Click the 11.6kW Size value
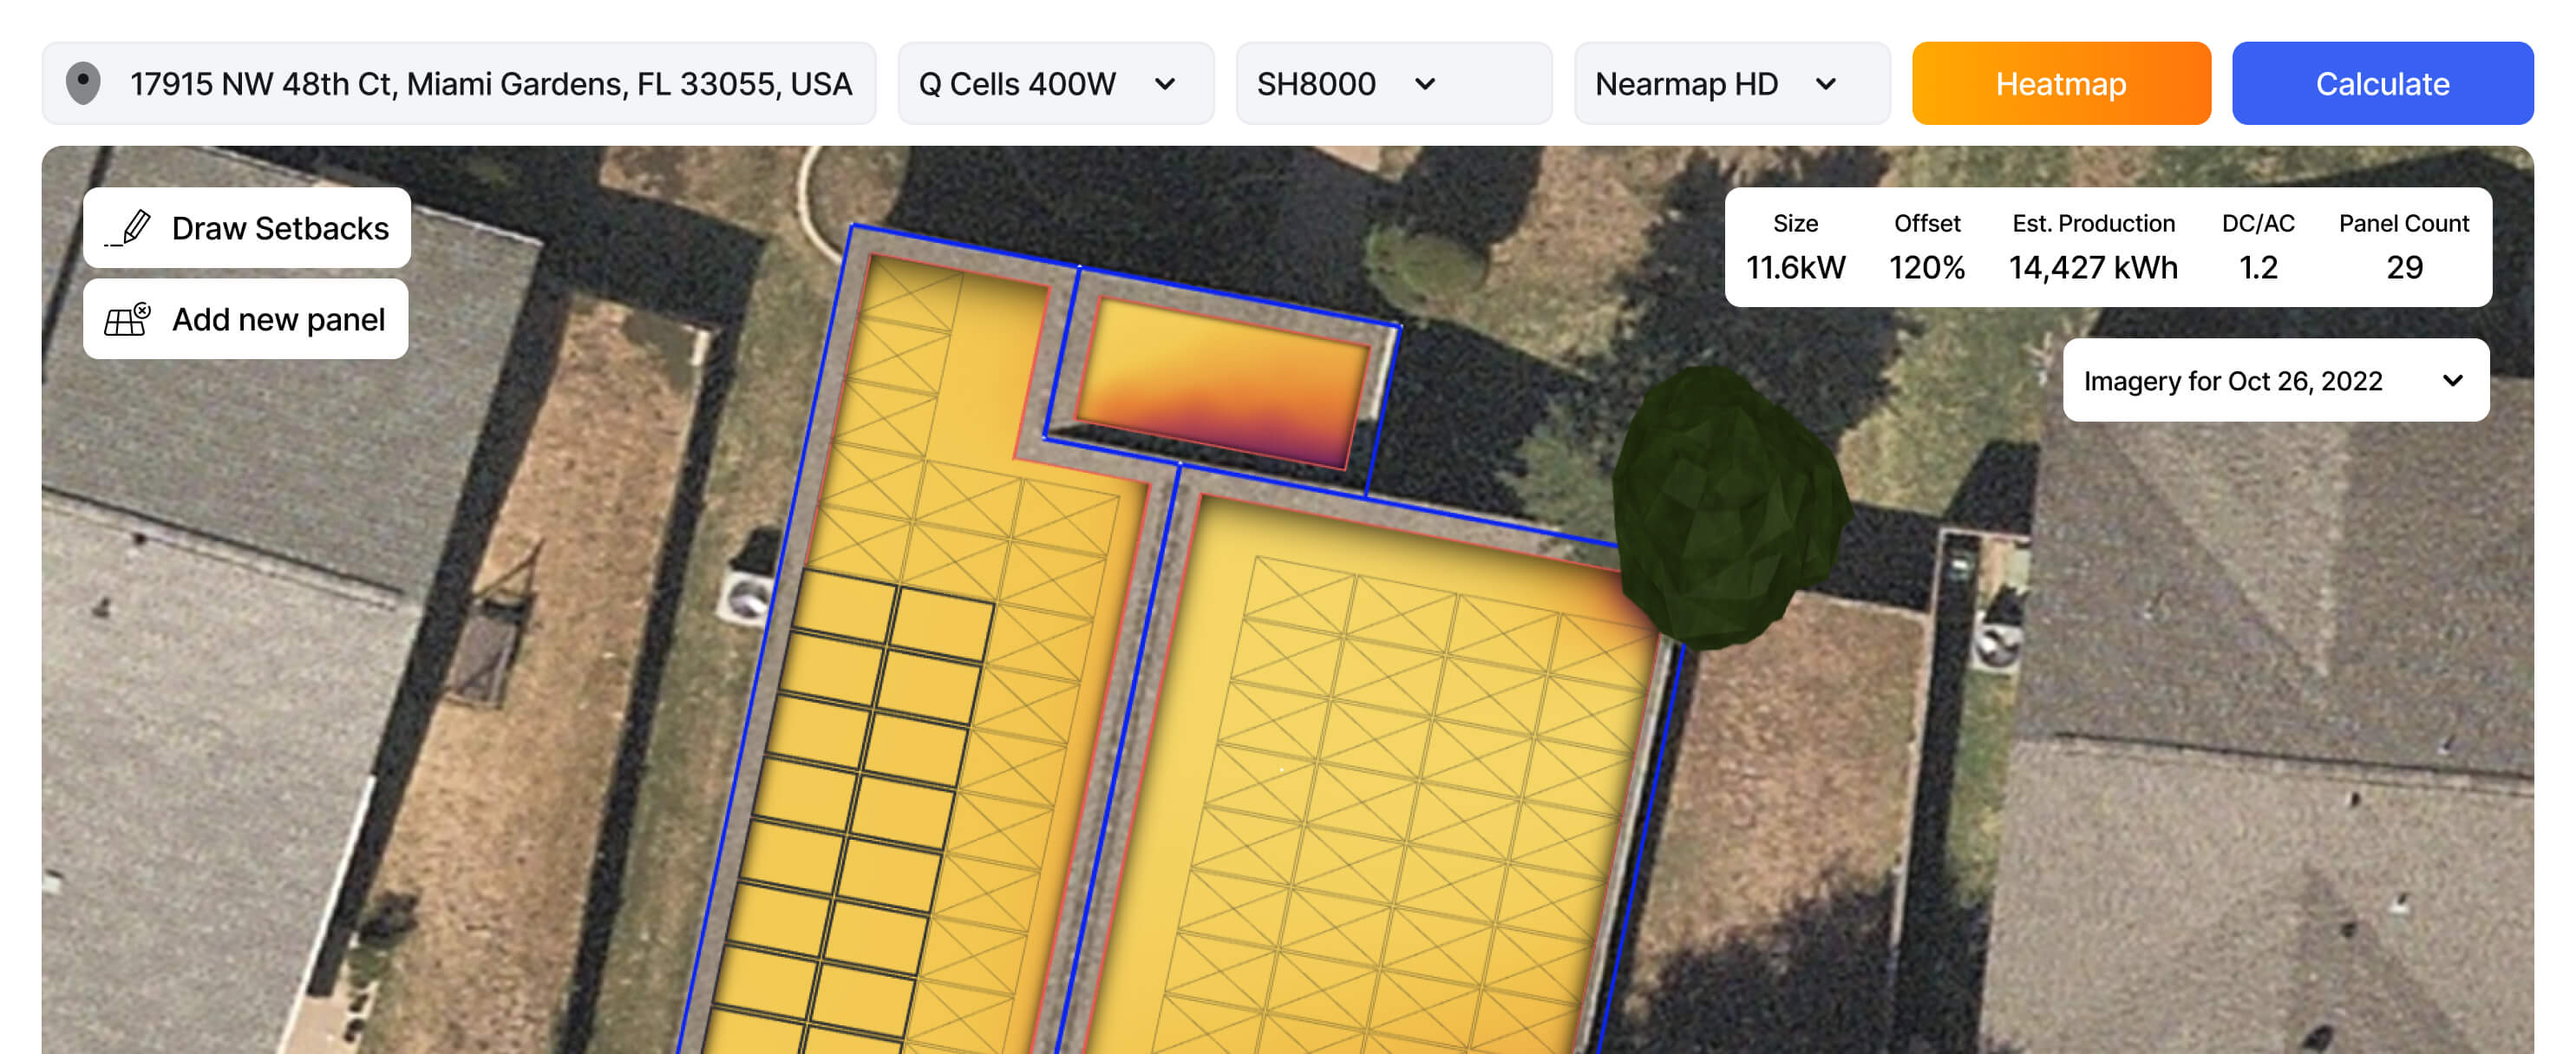2576x1054 pixels. (1795, 267)
